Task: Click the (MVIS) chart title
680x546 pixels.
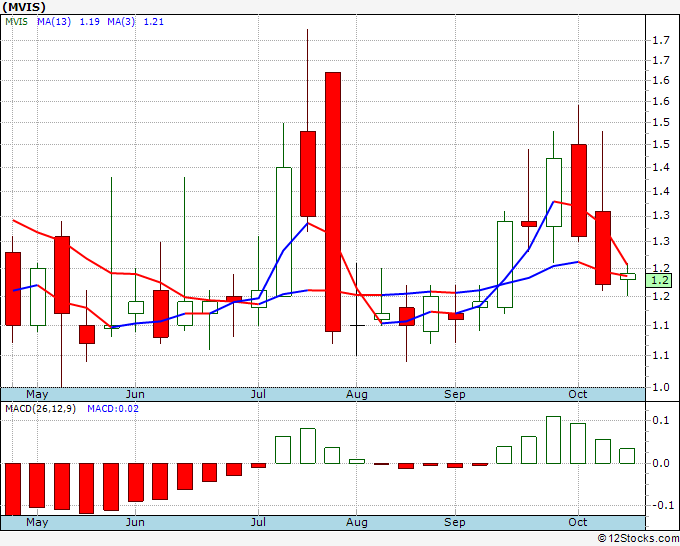Action: [x=23, y=7]
